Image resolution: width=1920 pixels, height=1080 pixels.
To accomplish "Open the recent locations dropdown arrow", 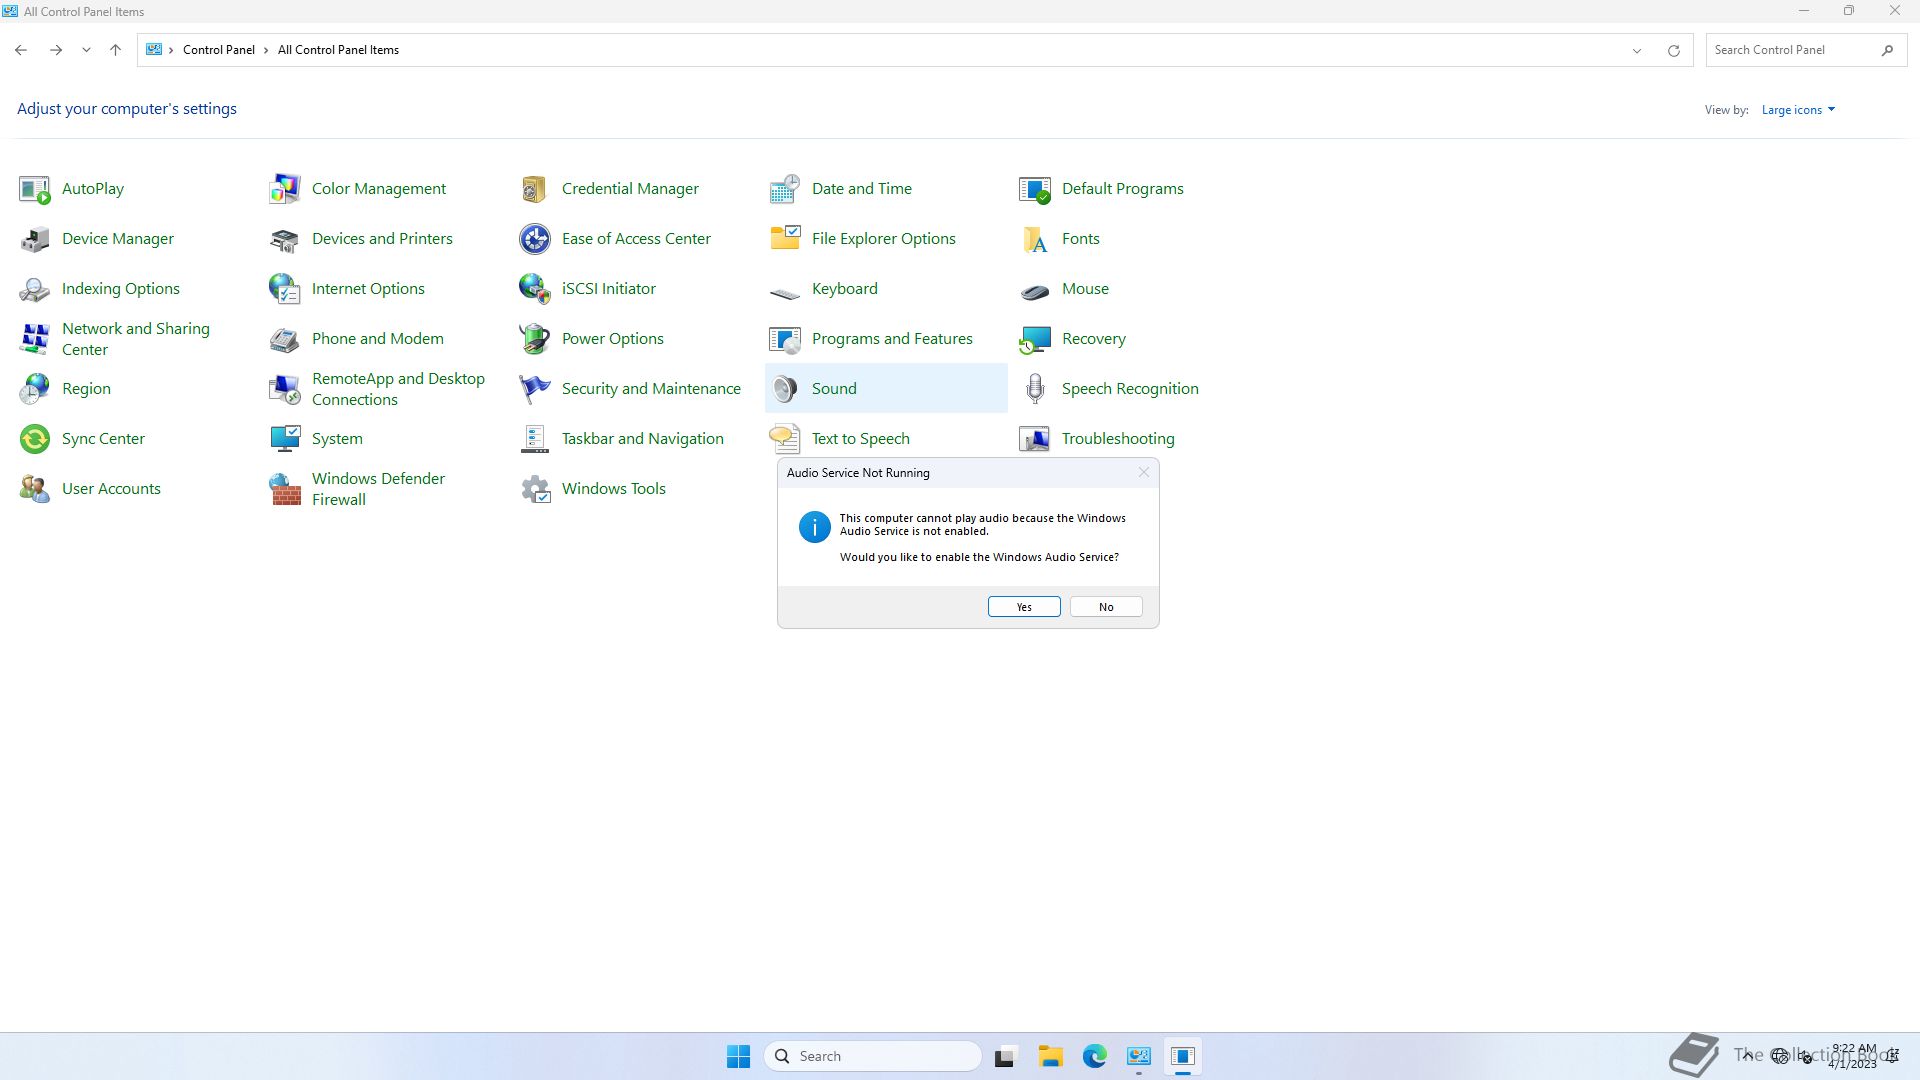I will 86,50.
